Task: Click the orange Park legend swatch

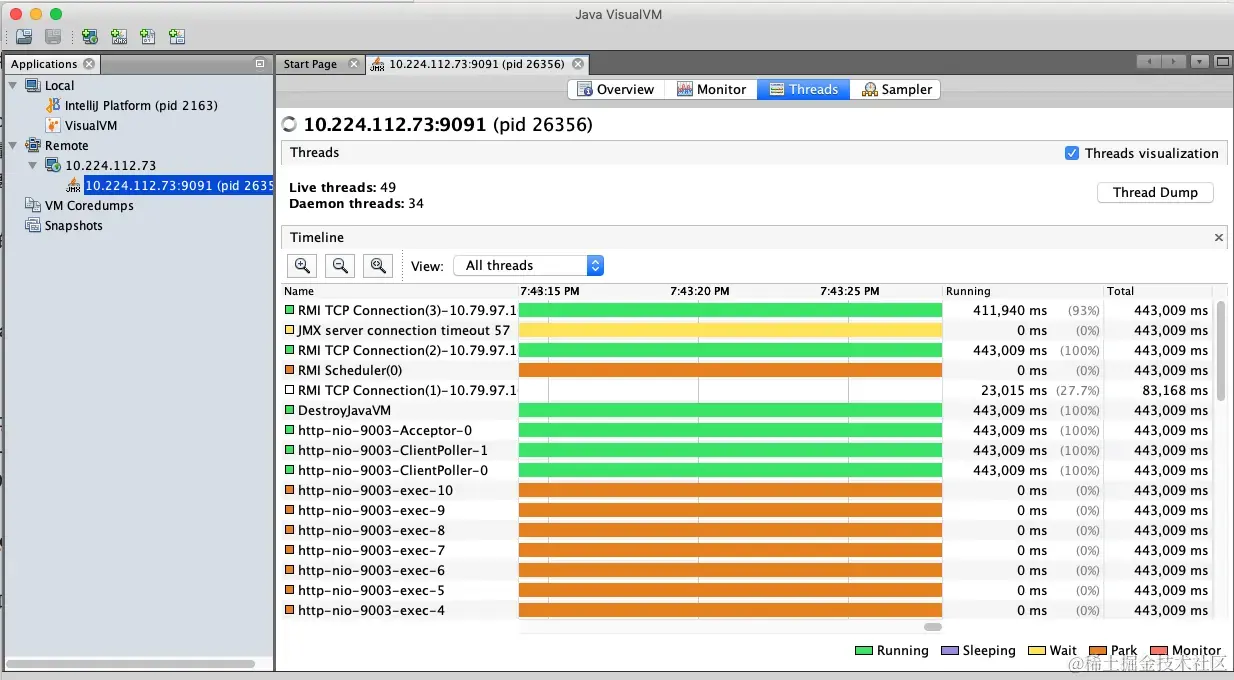Action: point(1098,650)
